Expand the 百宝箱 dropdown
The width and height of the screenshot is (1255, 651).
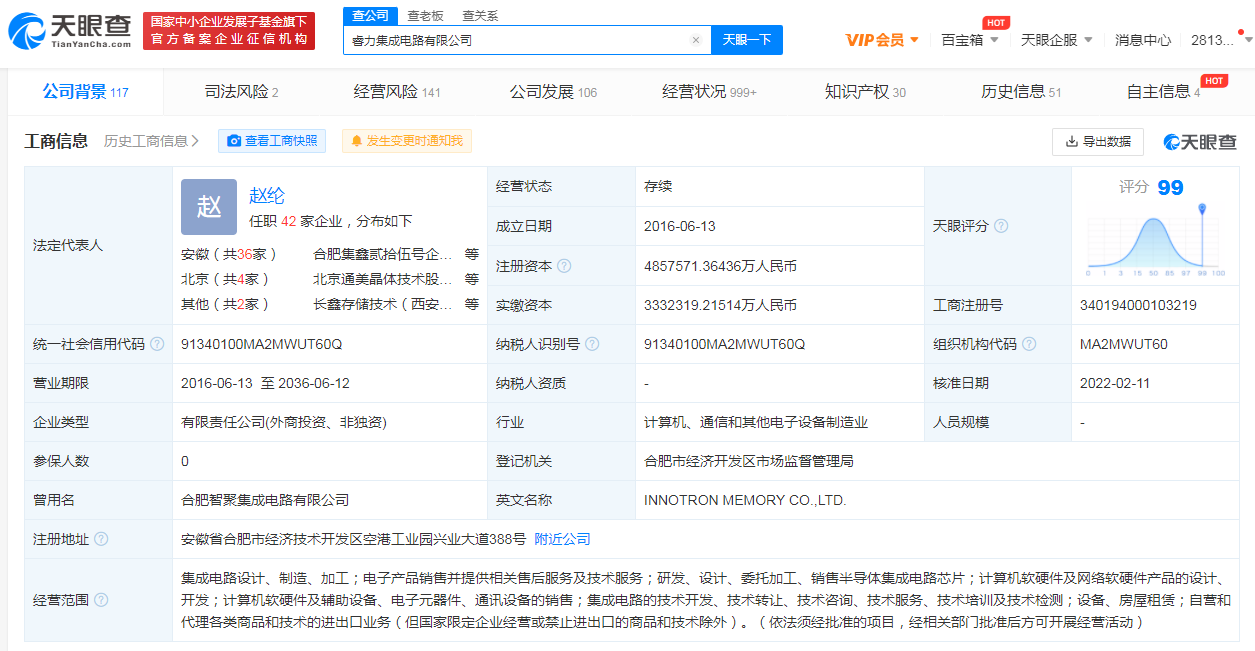tap(969, 40)
